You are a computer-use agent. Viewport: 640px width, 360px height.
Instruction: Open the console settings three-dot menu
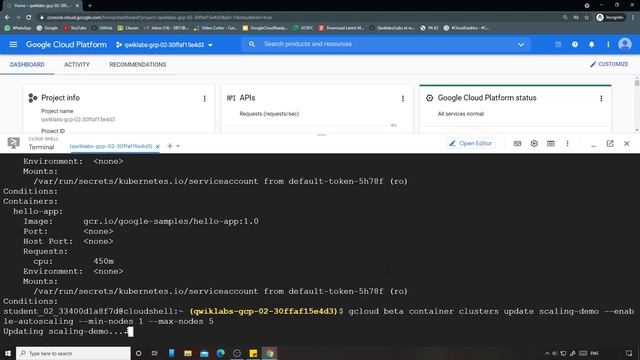tap(608, 44)
